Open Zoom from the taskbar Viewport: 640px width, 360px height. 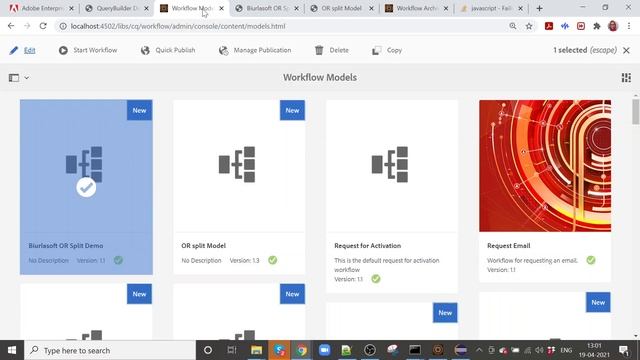coord(324,350)
